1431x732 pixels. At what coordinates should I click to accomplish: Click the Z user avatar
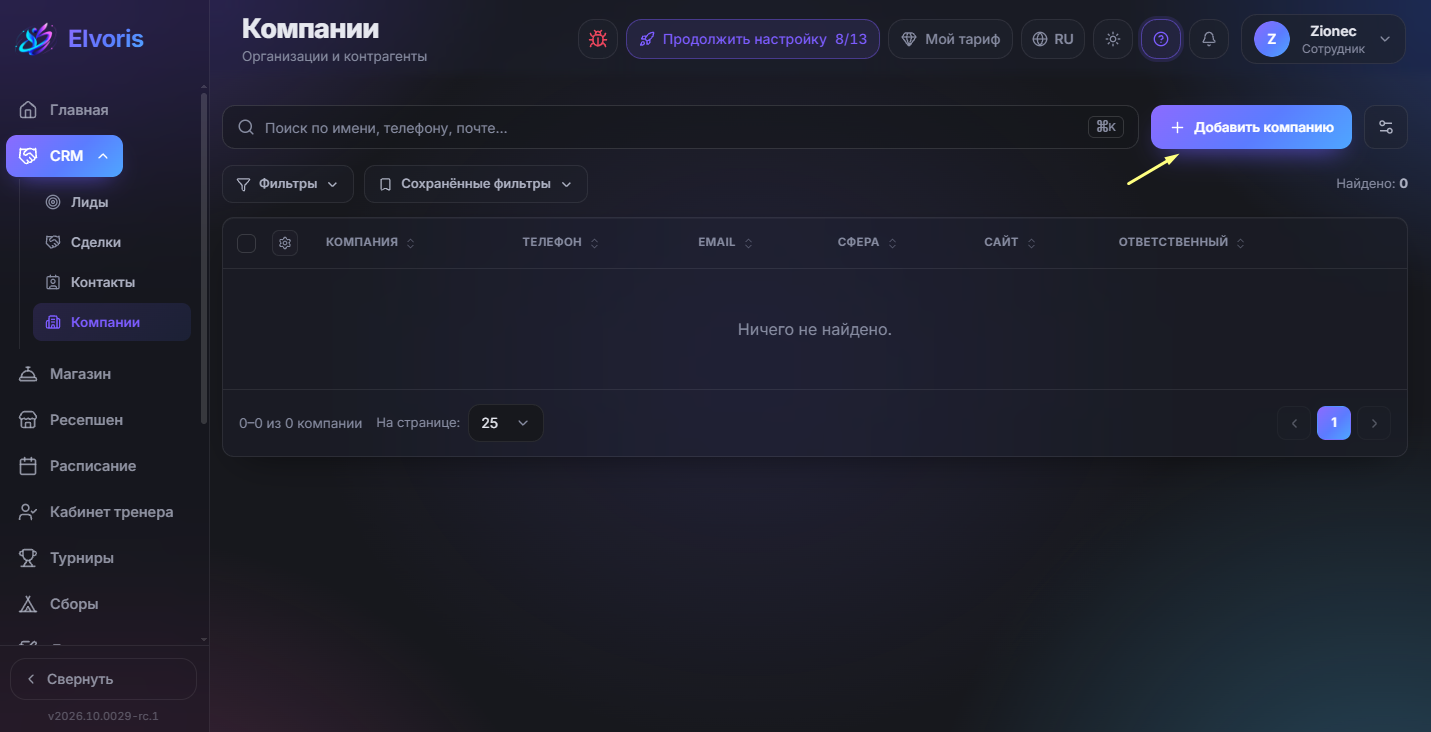(1271, 39)
